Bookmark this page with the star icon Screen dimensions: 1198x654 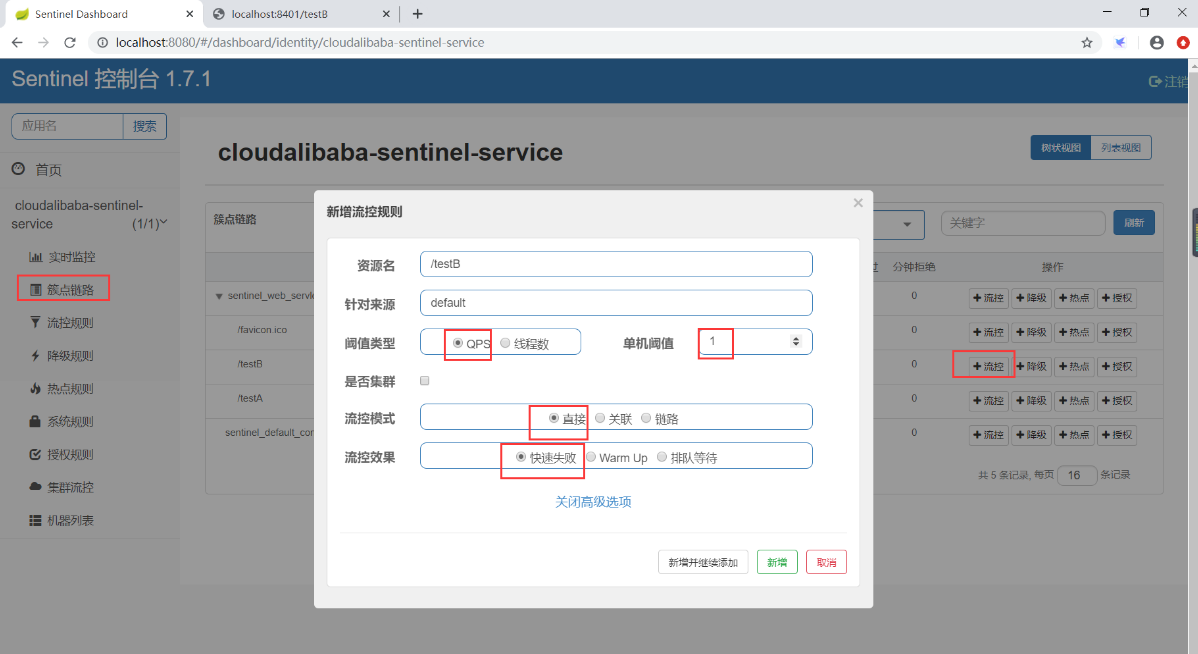[1087, 43]
